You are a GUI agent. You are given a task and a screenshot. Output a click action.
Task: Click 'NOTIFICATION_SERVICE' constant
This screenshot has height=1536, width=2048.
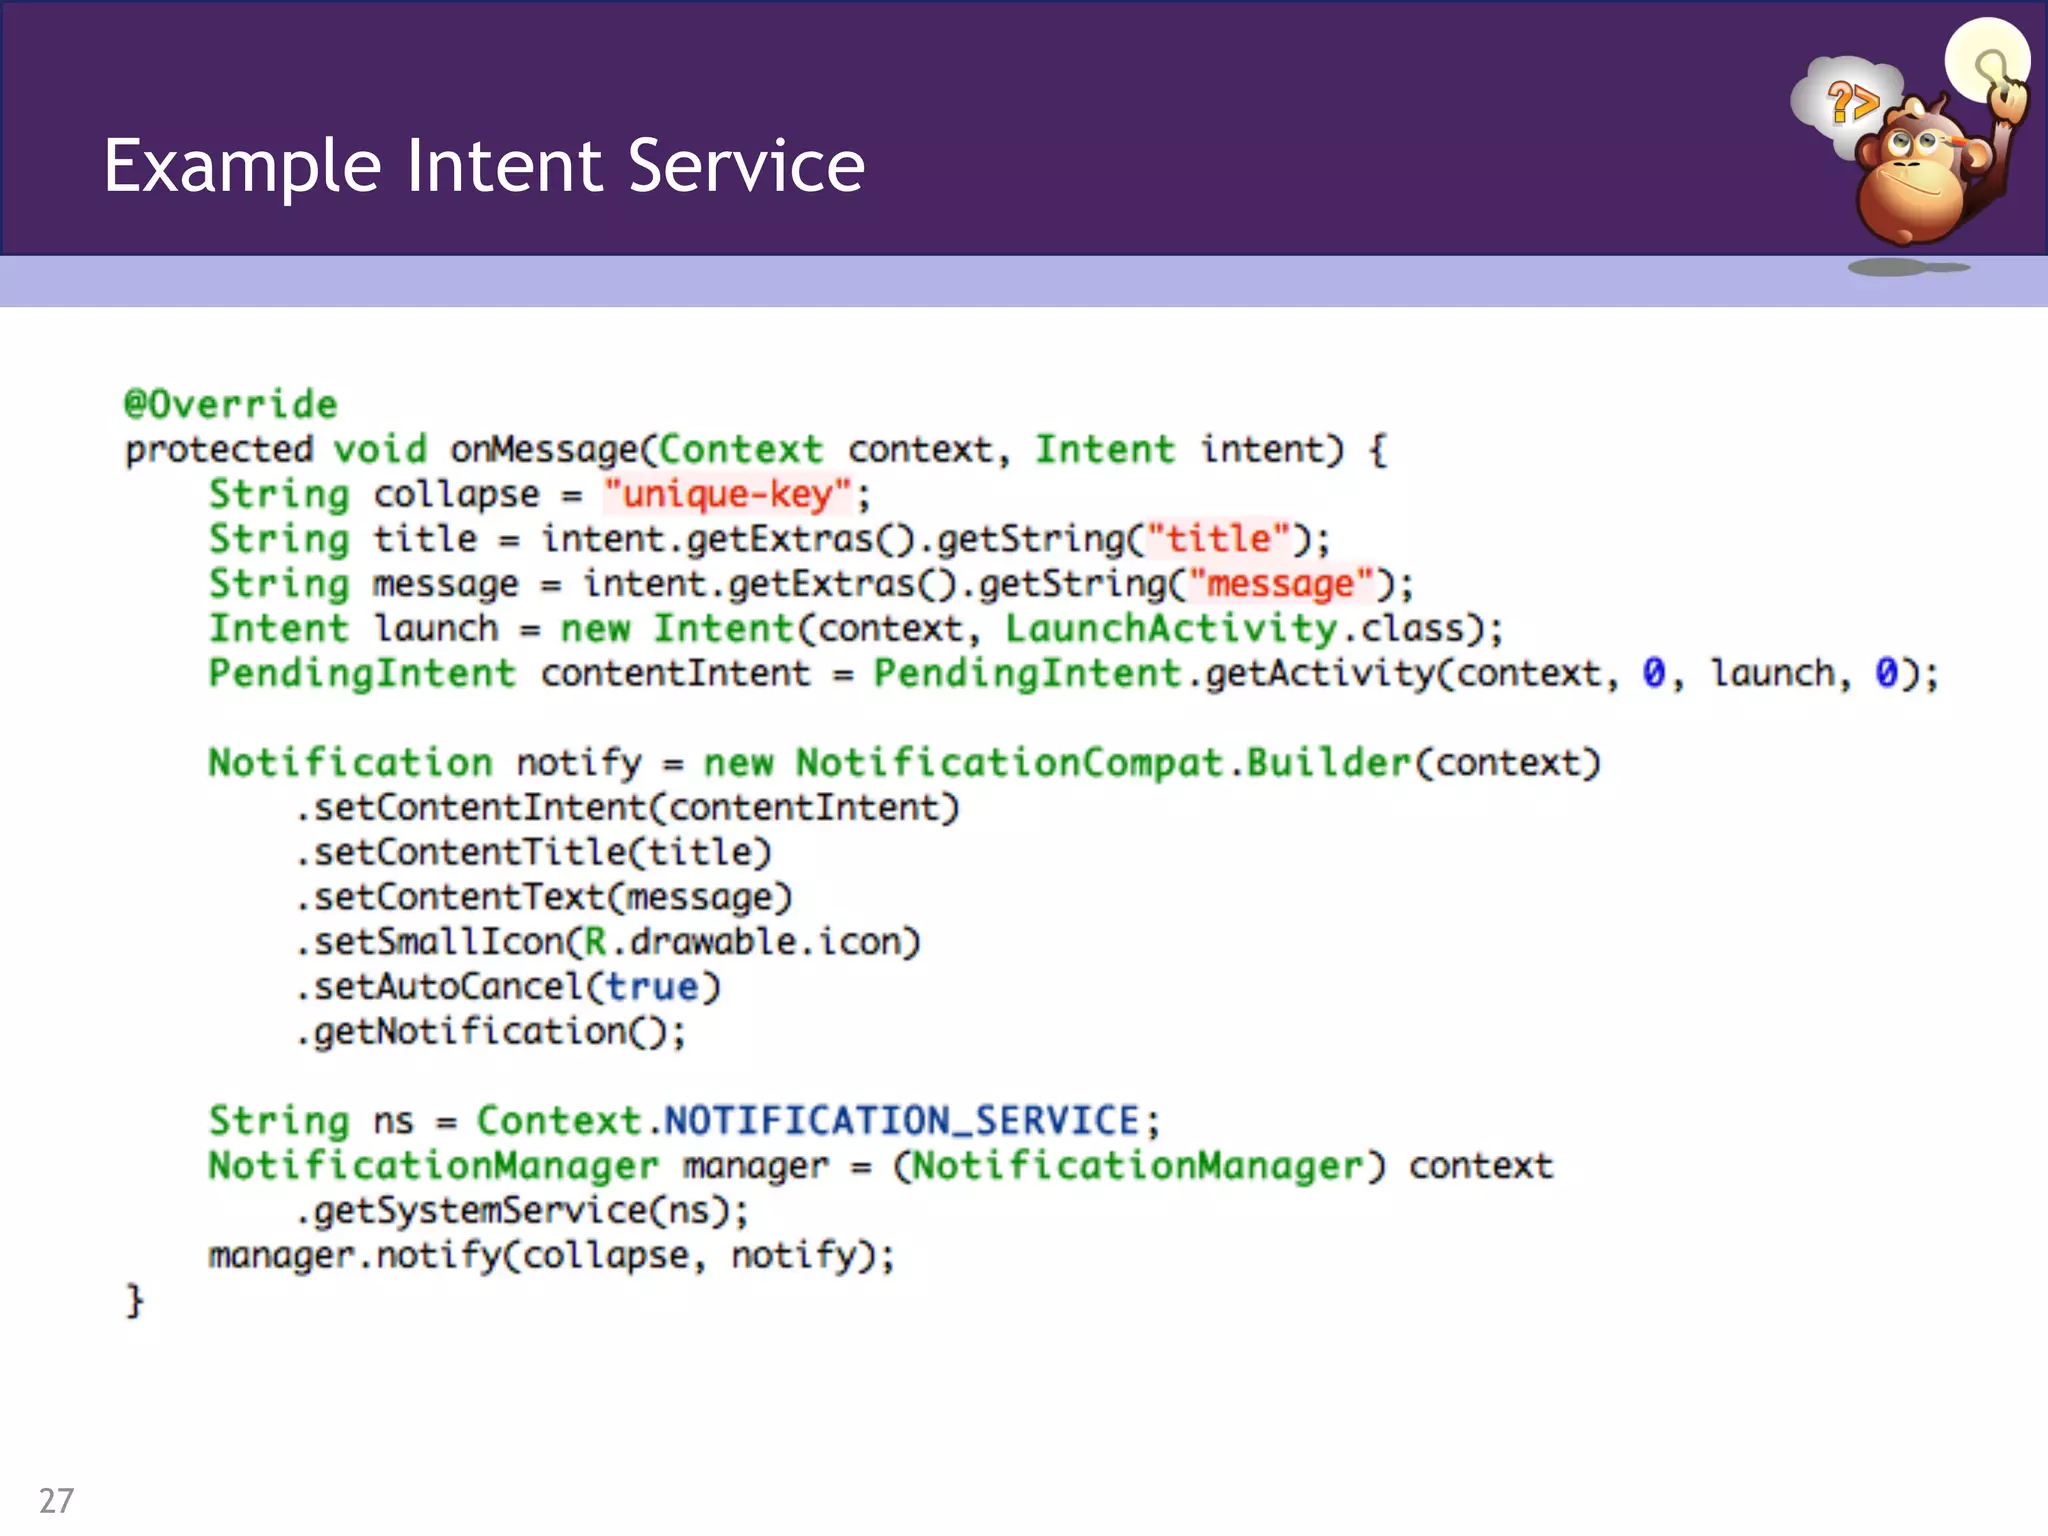click(902, 1121)
